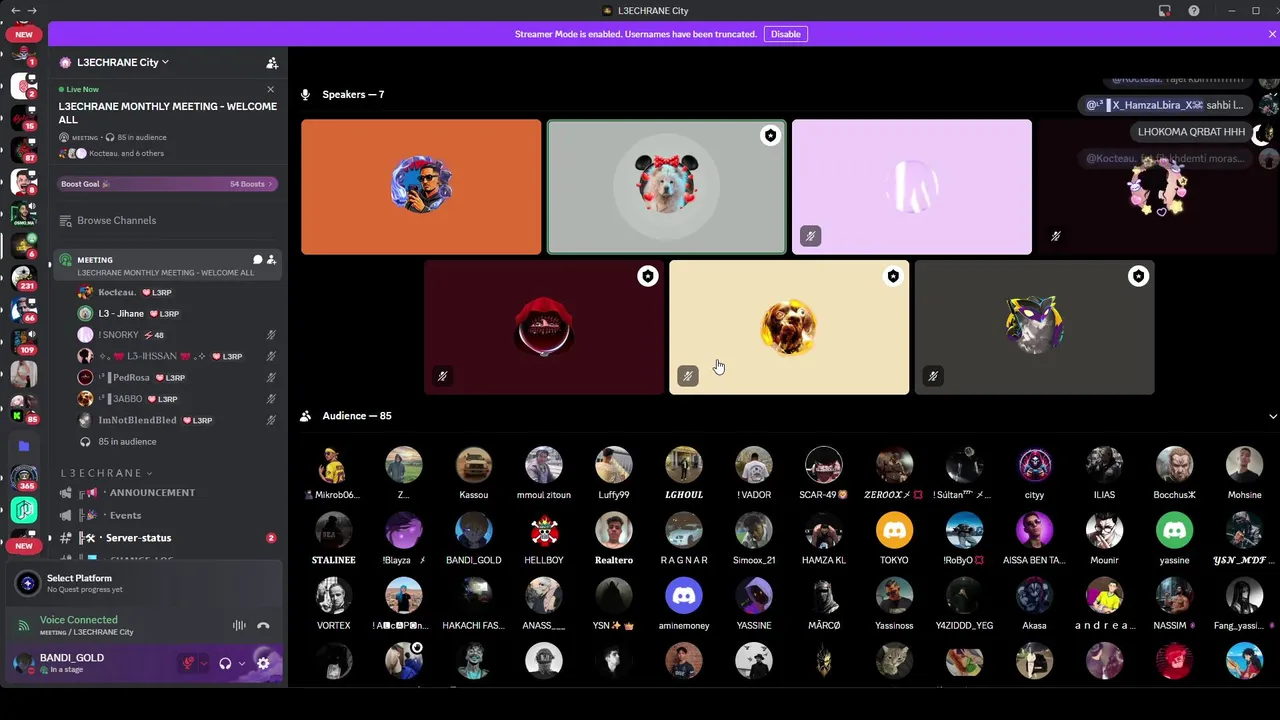Open the Boost Goal 54 Boosts bar
The width and height of the screenshot is (1280, 720).
[167, 184]
